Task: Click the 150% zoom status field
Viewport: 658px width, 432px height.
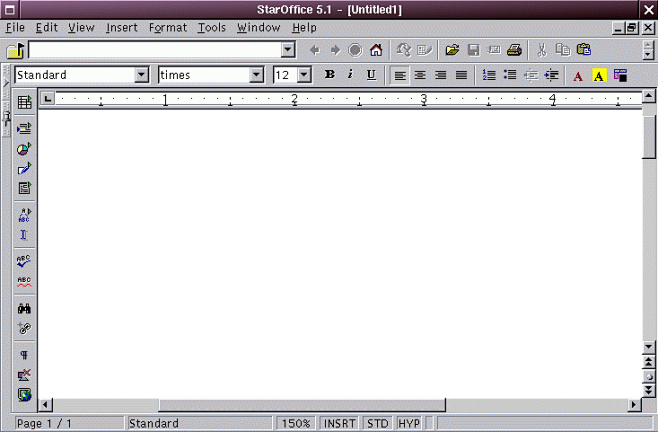Action: [x=295, y=423]
